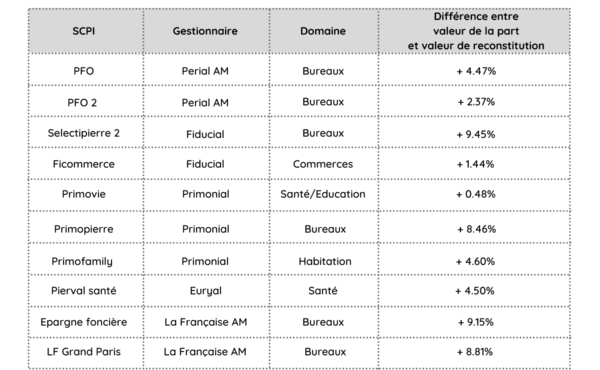600x370 pixels.
Task: Click the LF Grand Paris cell
Action: pyautogui.click(x=83, y=352)
